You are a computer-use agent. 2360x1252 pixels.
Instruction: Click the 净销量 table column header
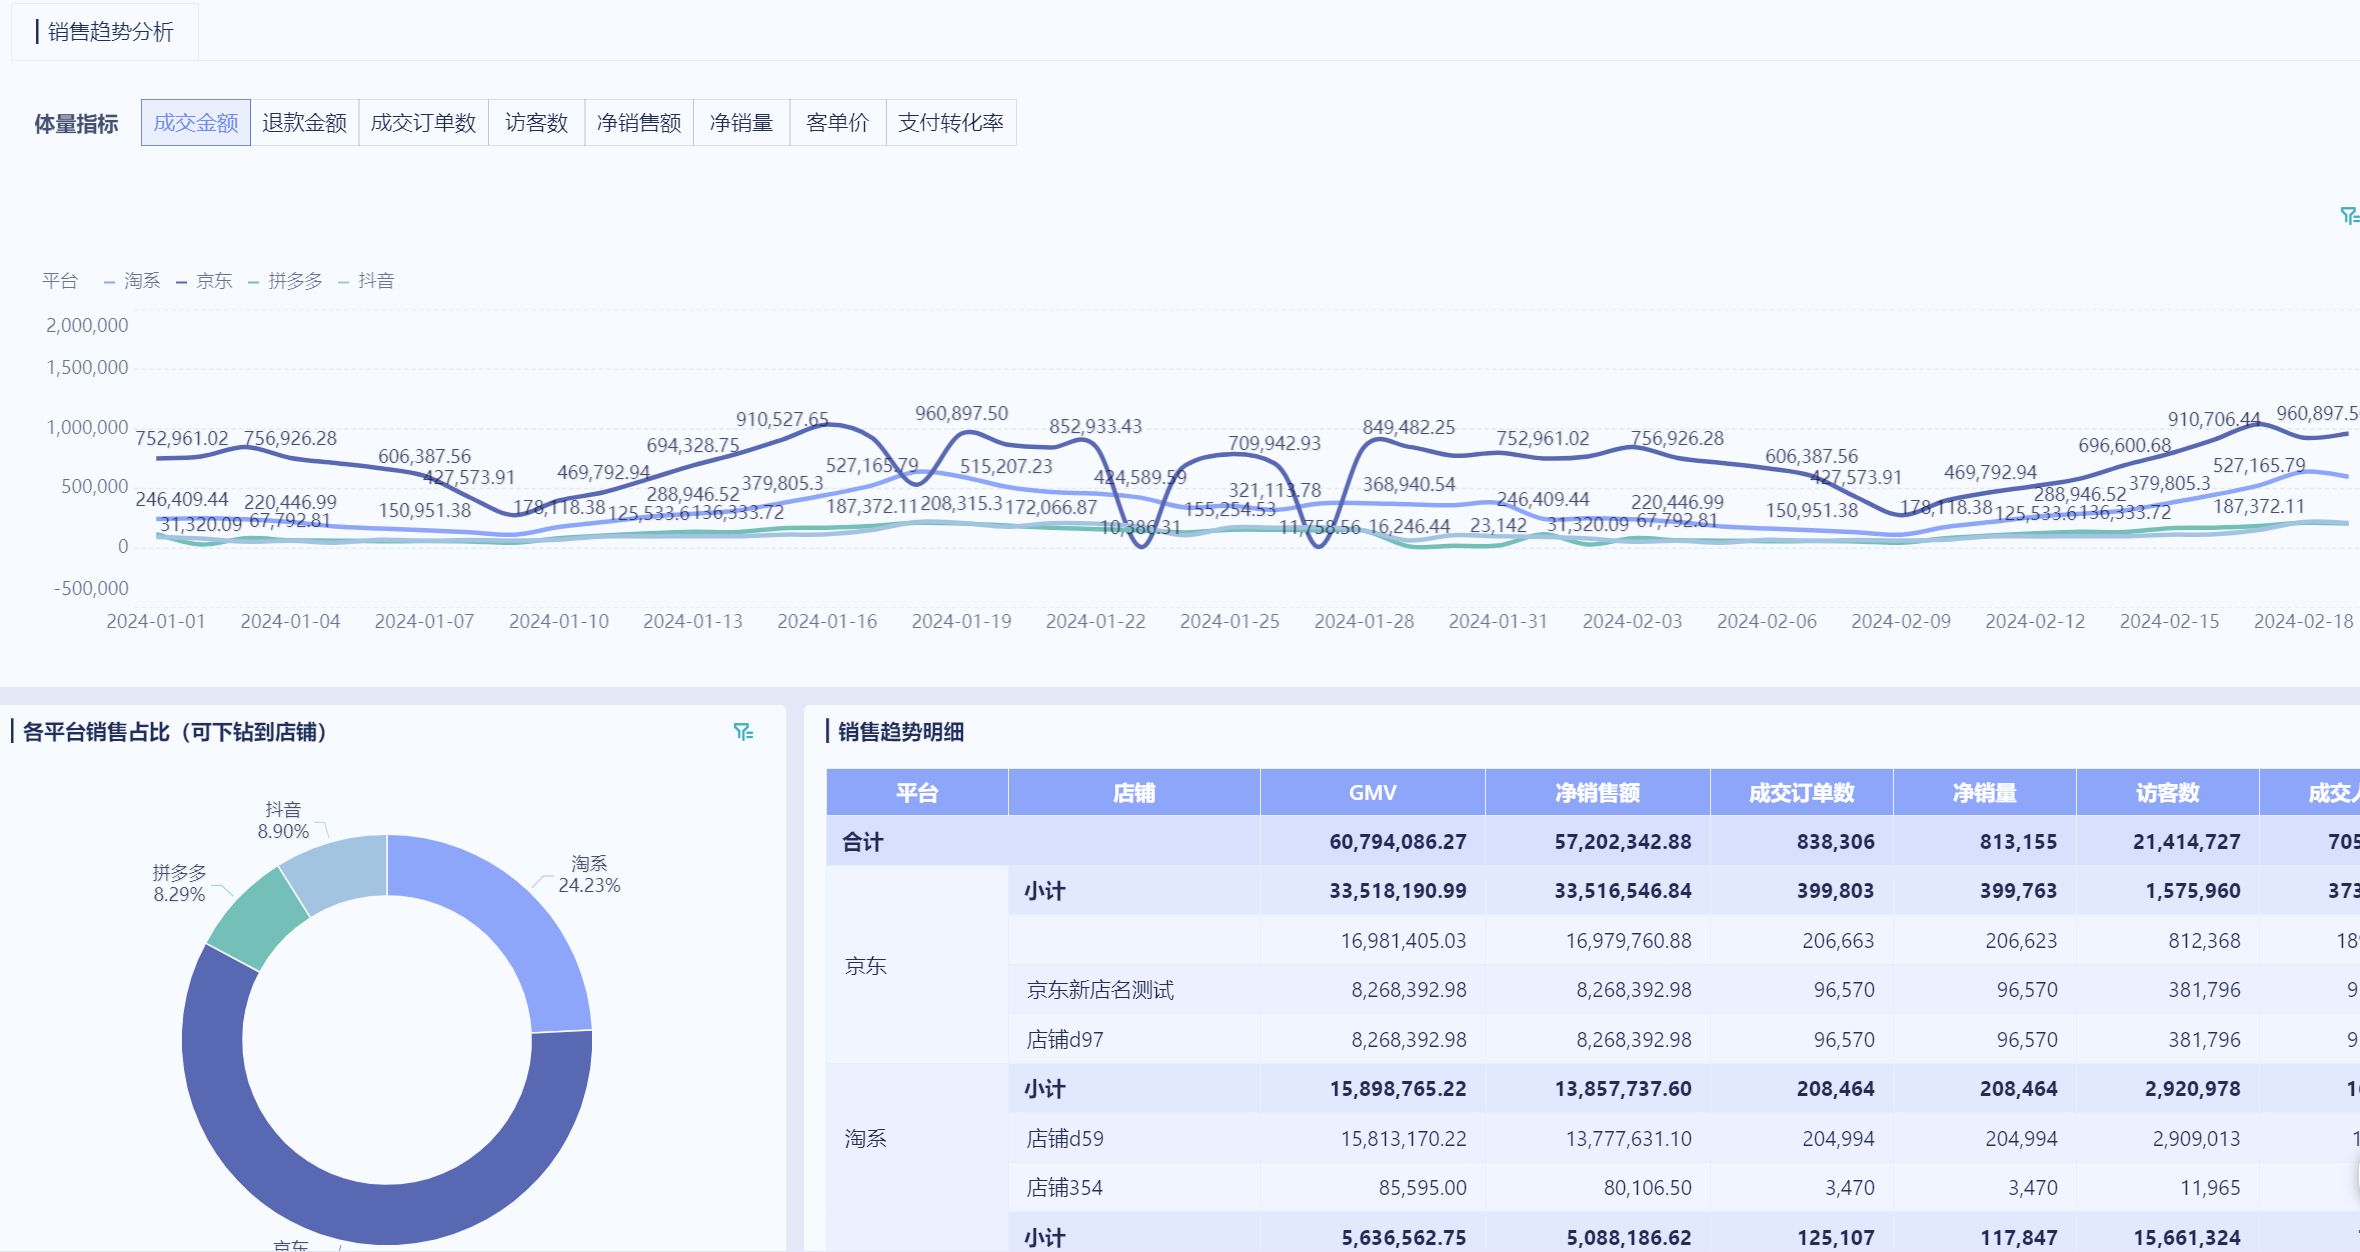[1984, 793]
